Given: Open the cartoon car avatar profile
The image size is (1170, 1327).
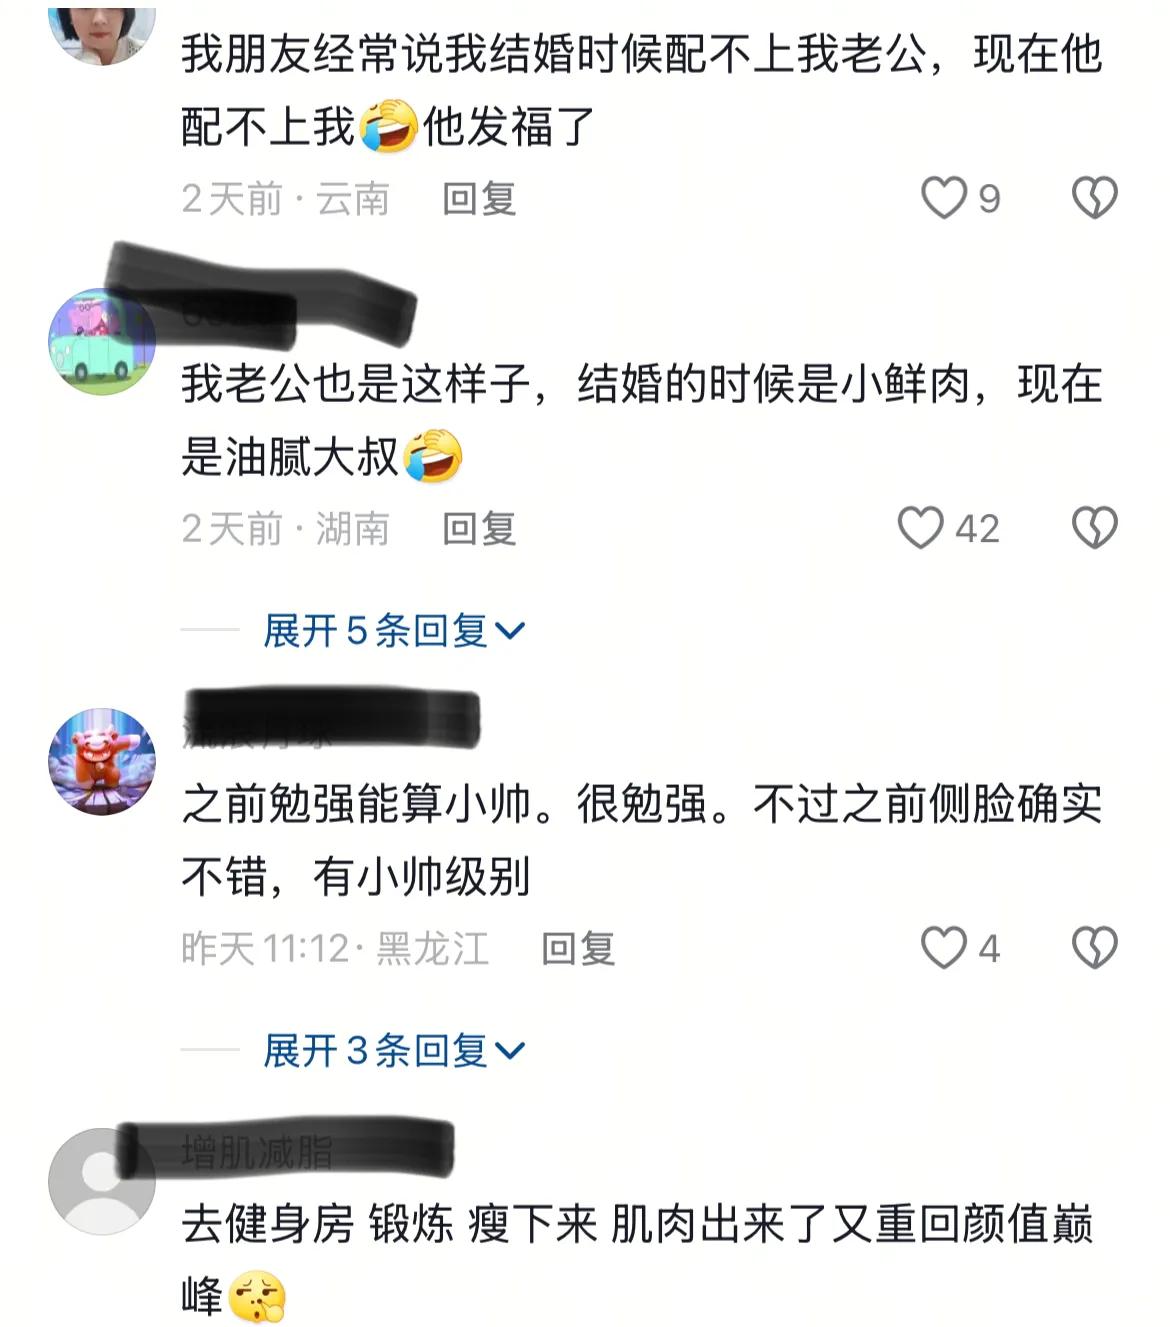Looking at the screenshot, I should pyautogui.click(x=102, y=342).
